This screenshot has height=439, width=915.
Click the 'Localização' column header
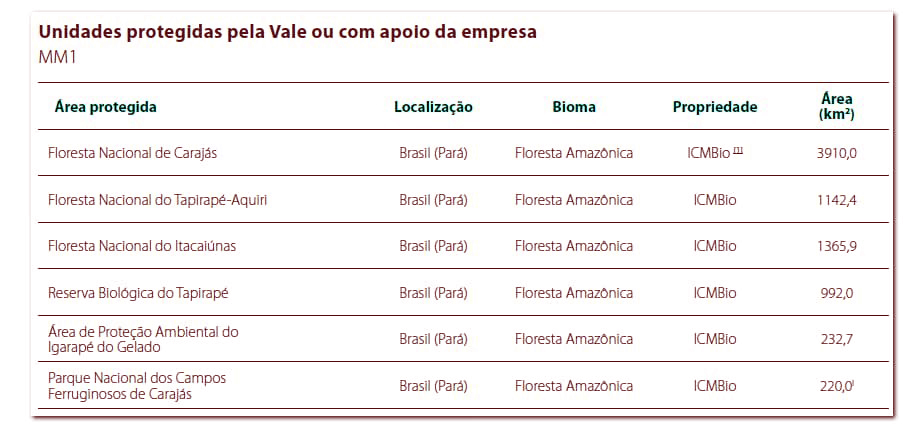coord(433,107)
